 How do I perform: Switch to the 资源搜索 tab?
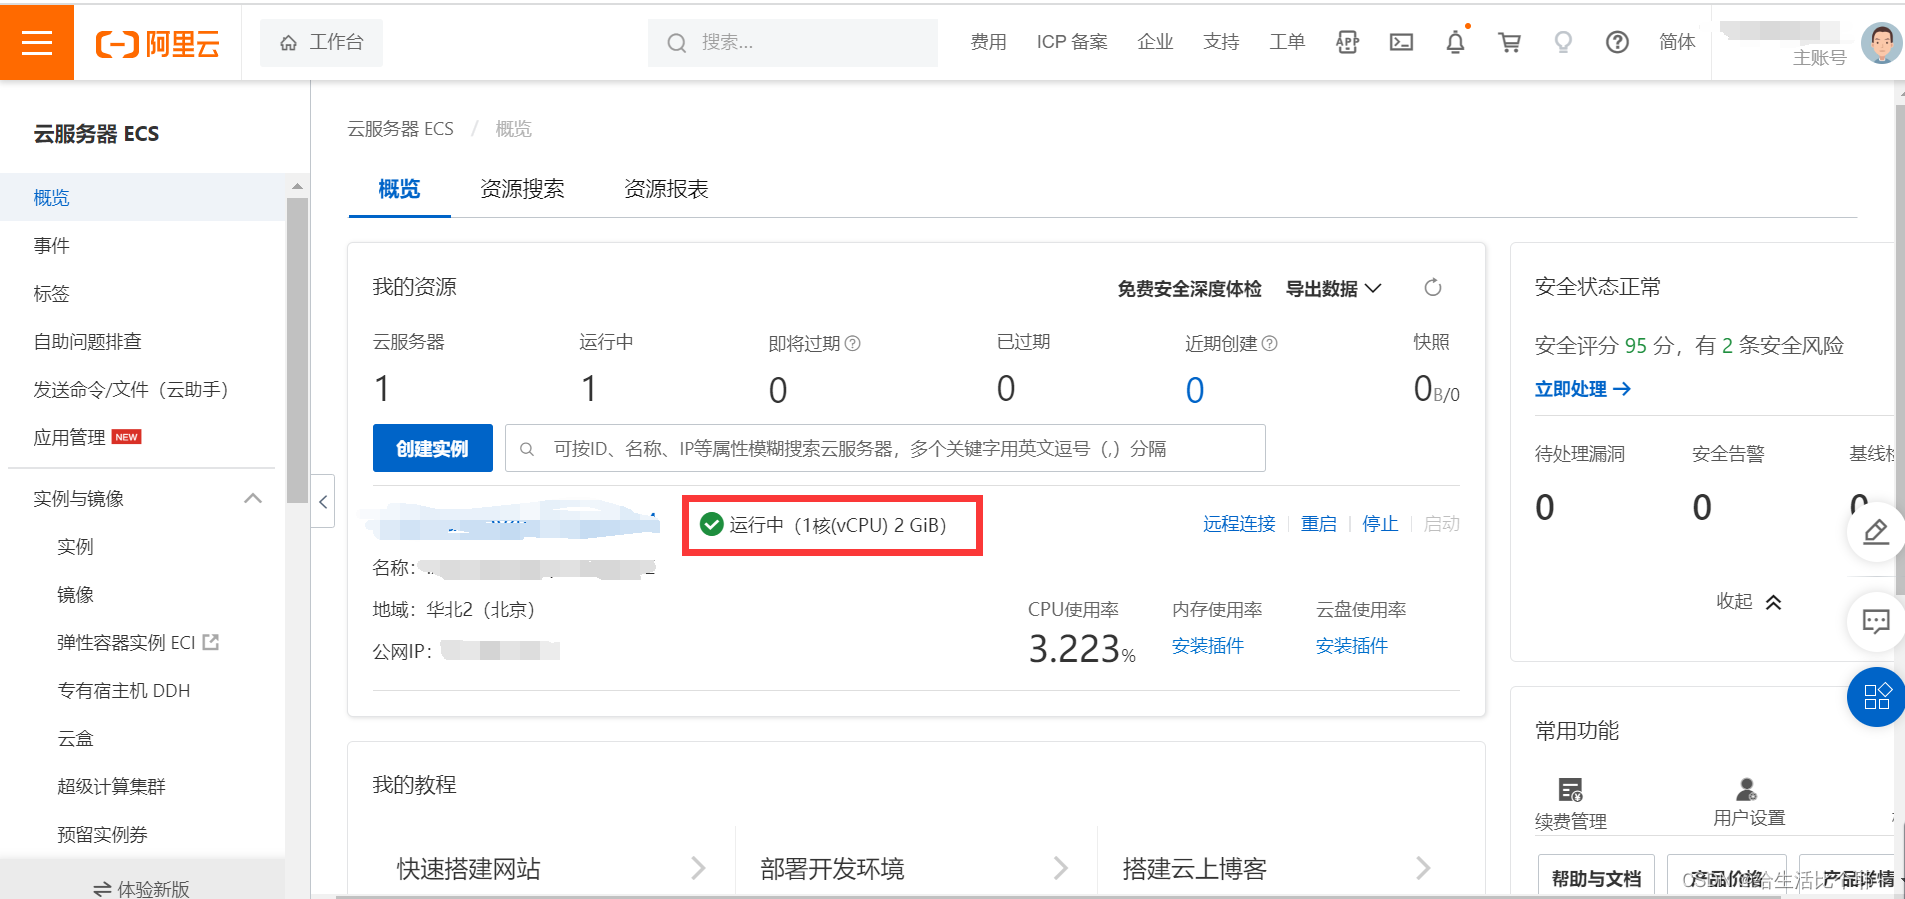click(x=522, y=189)
